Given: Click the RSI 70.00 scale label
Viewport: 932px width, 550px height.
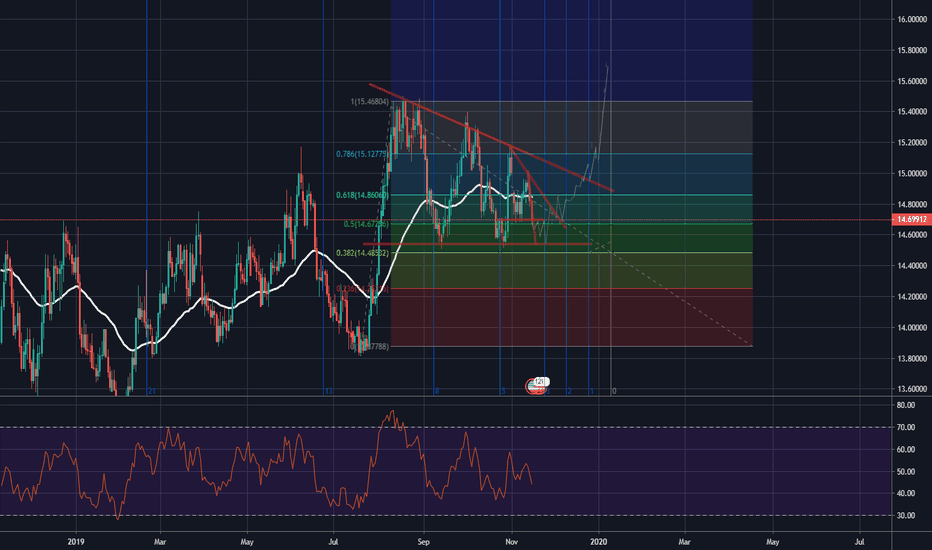Looking at the screenshot, I should (x=907, y=428).
